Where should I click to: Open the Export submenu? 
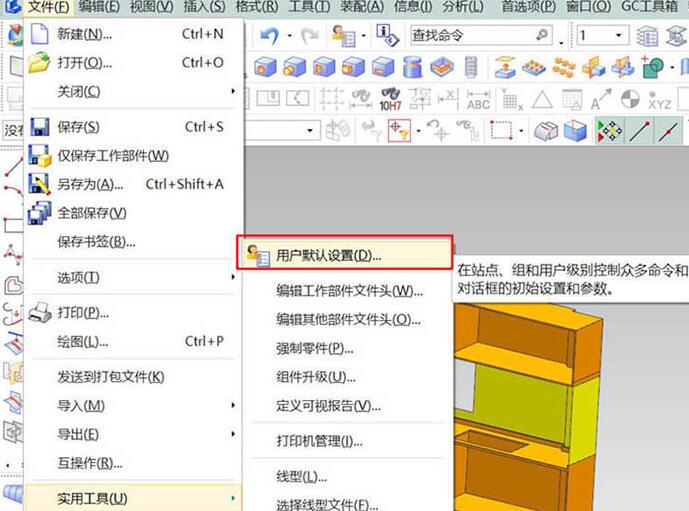[233, 434]
